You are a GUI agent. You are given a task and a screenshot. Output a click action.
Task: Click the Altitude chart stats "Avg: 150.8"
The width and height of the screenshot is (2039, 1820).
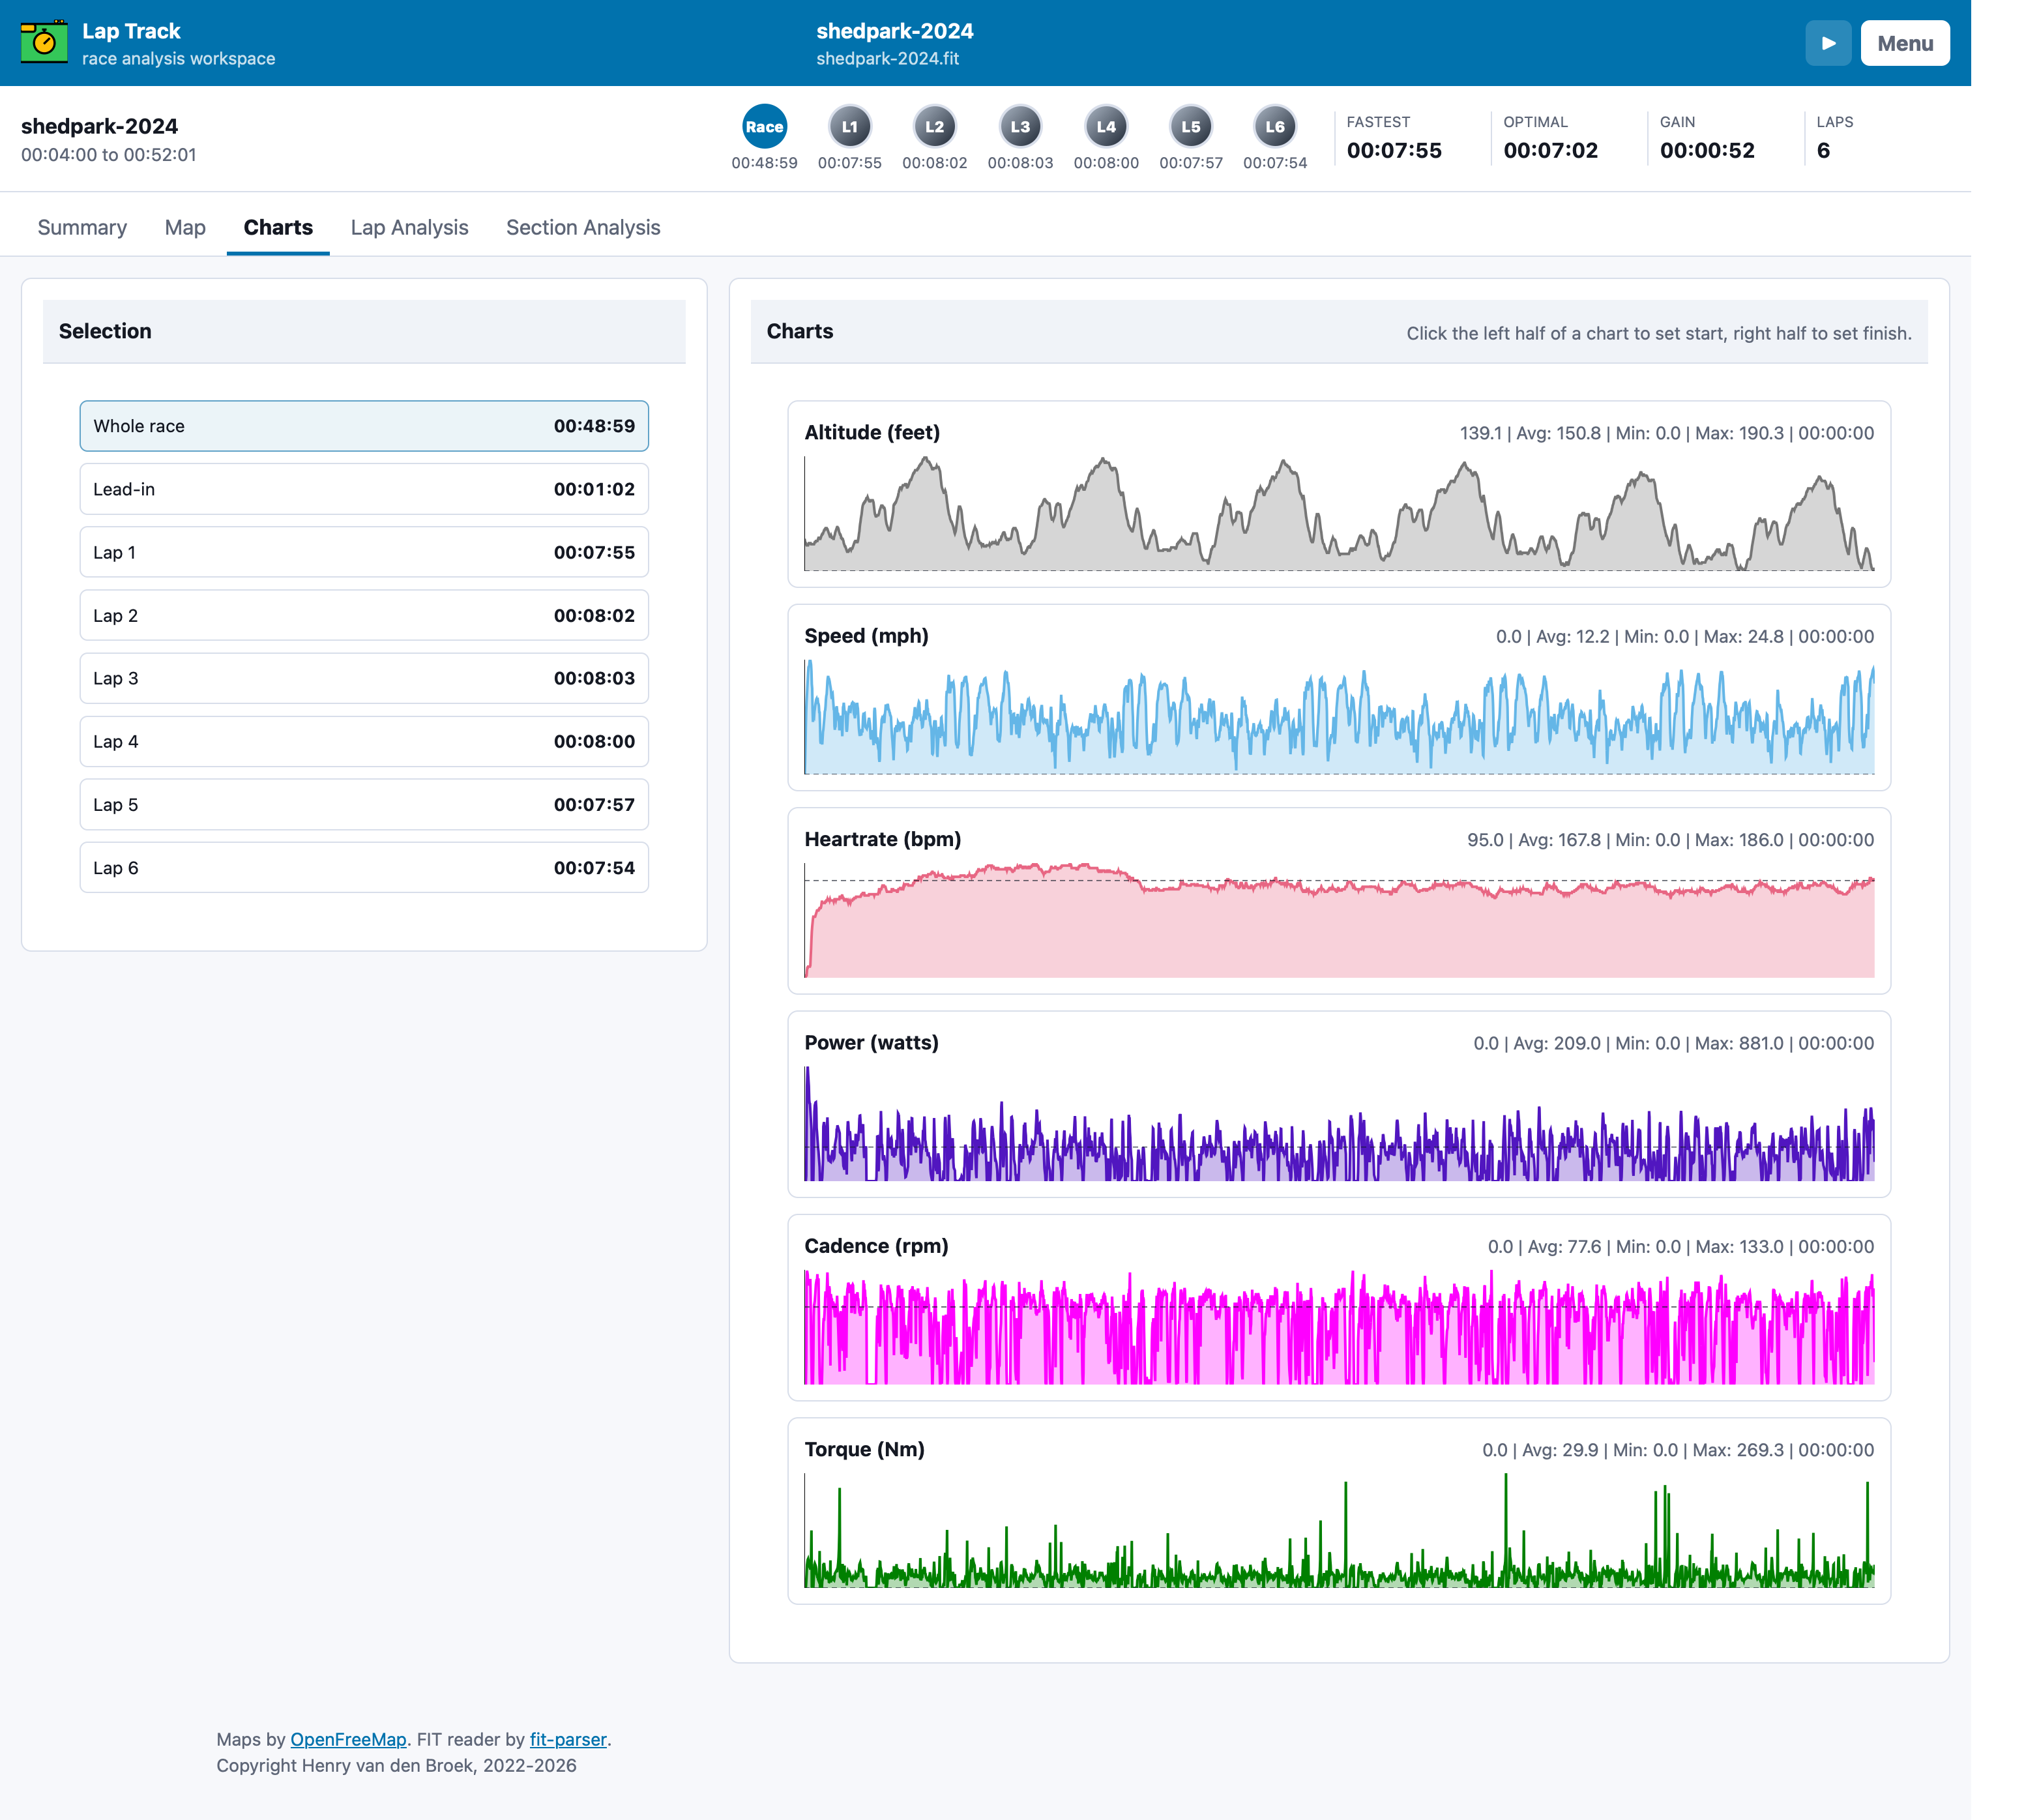pyautogui.click(x=1558, y=433)
